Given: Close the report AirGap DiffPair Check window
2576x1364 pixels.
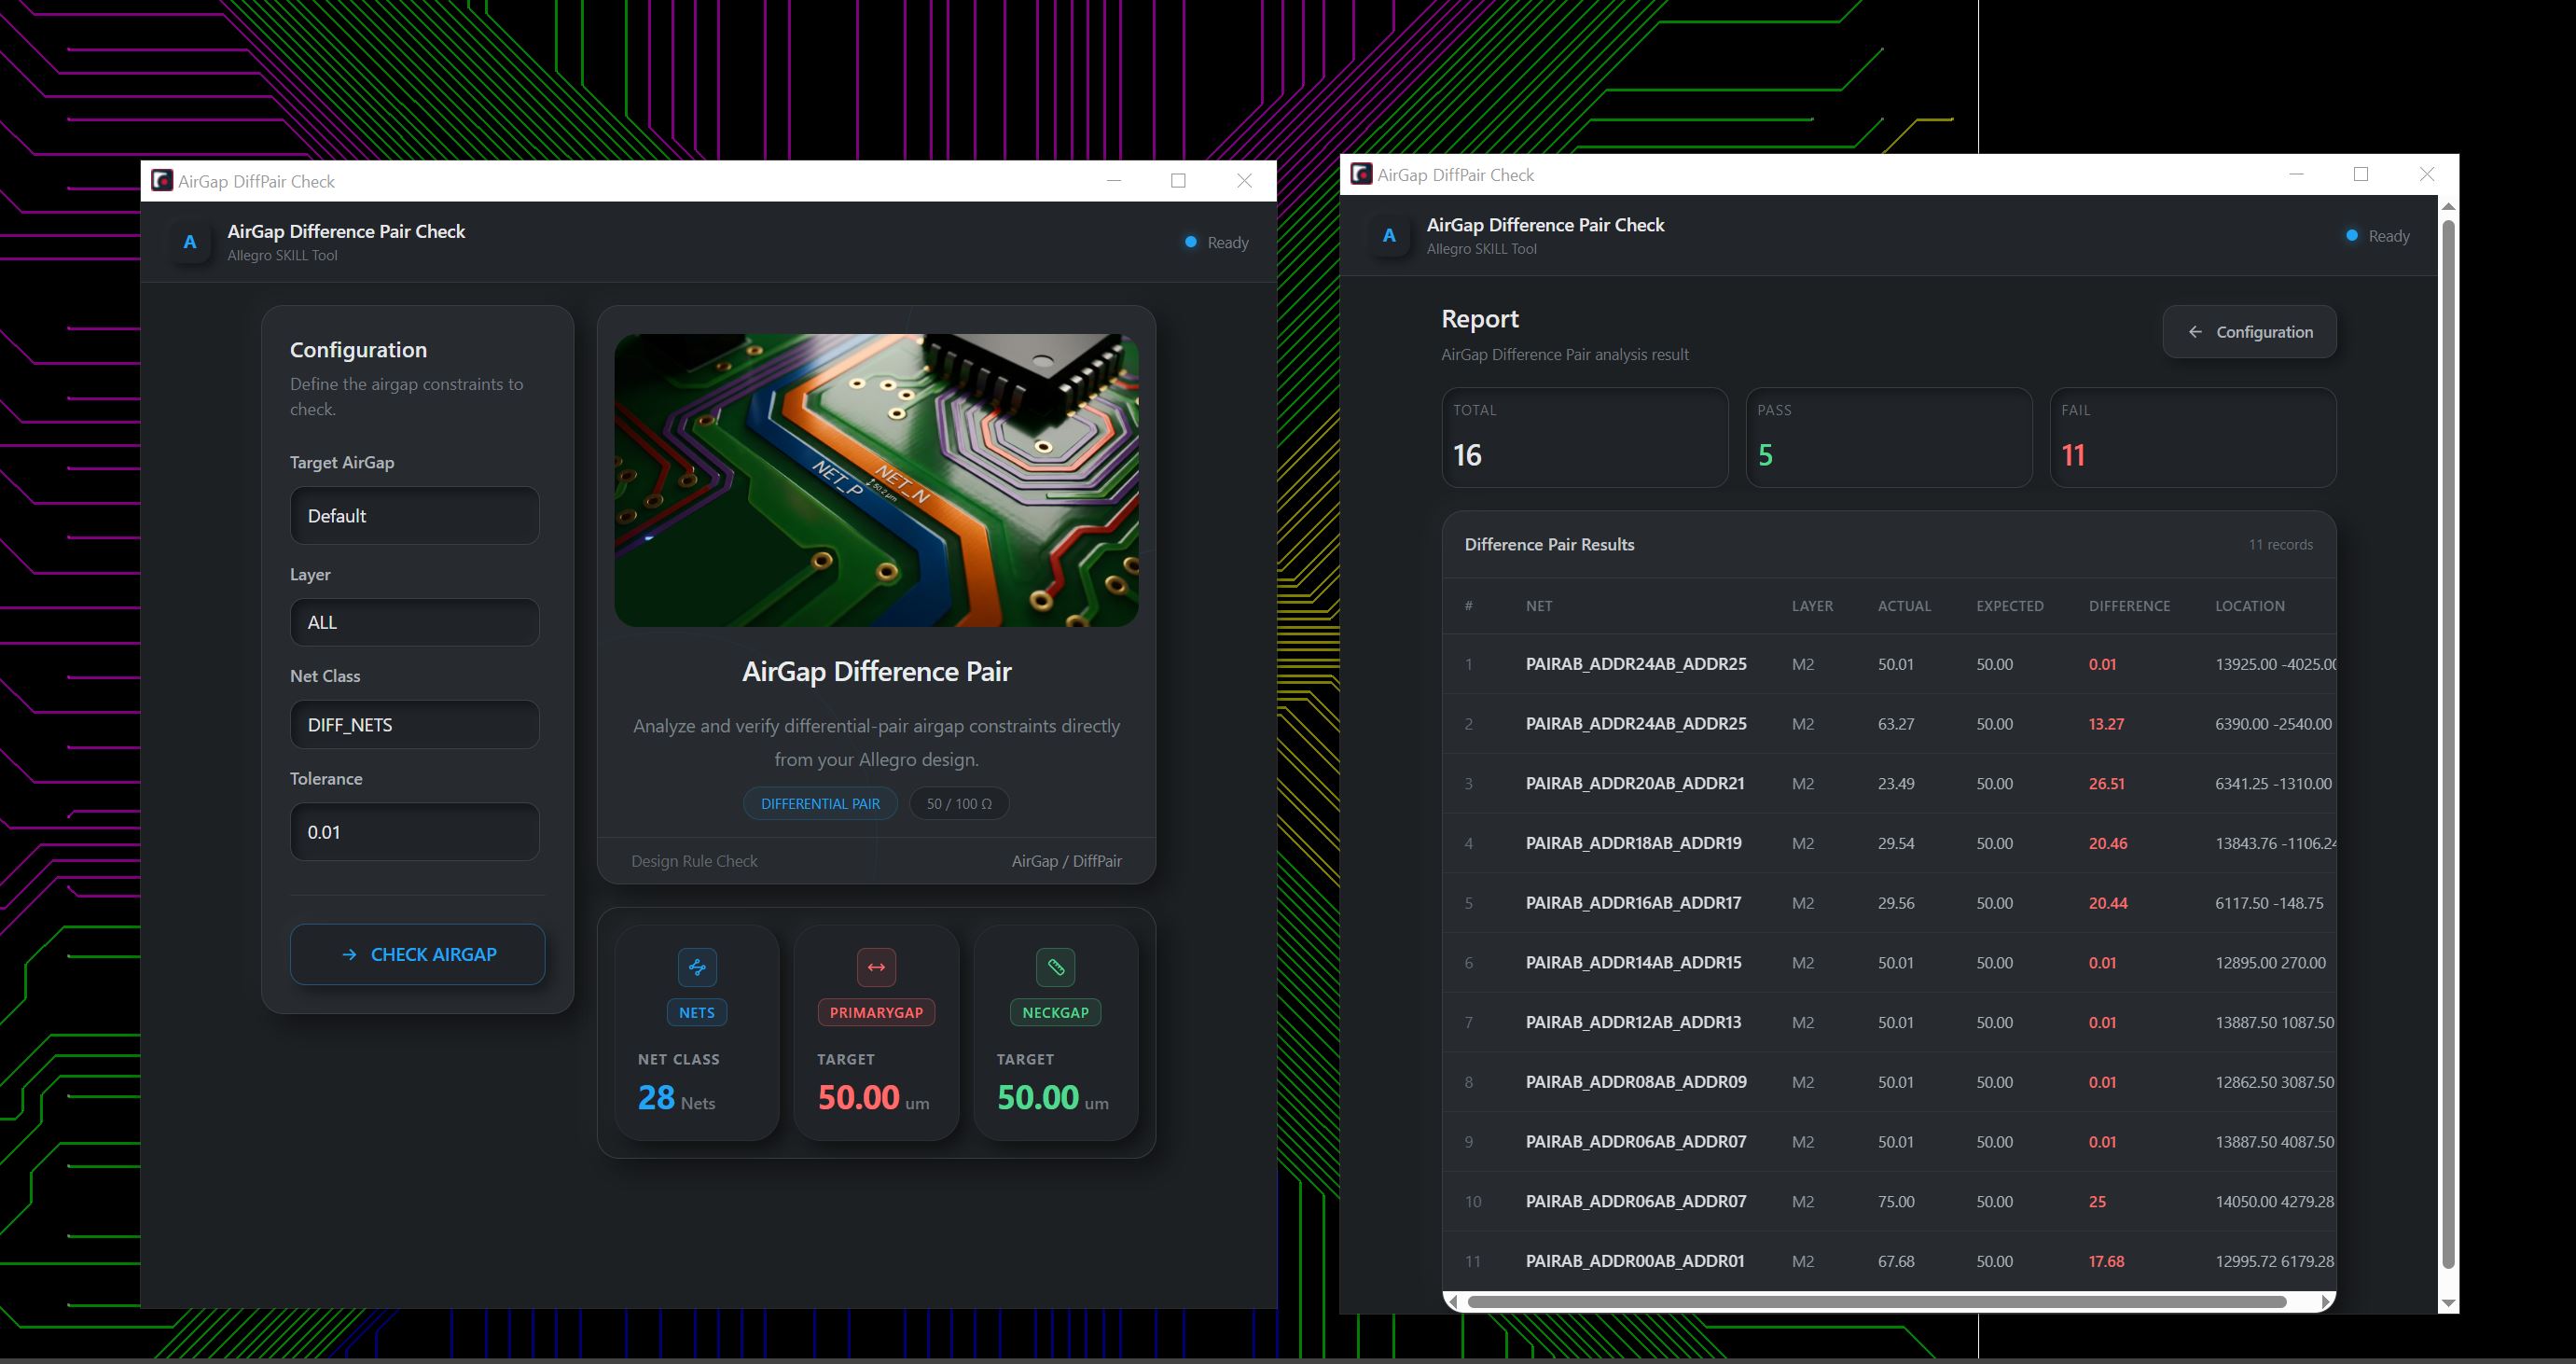Looking at the screenshot, I should click(2427, 174).
